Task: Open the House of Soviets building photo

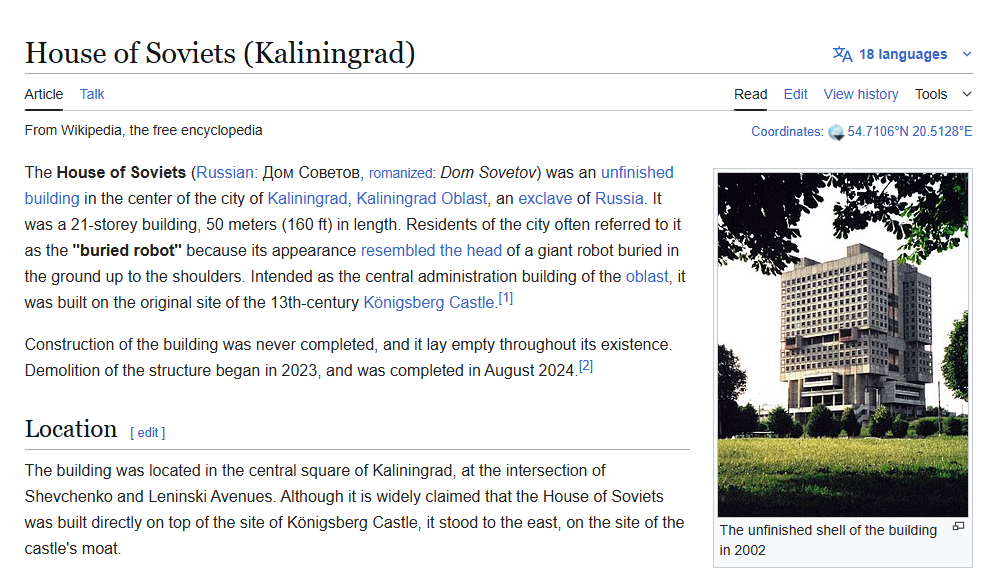Action: coord(842,345)
